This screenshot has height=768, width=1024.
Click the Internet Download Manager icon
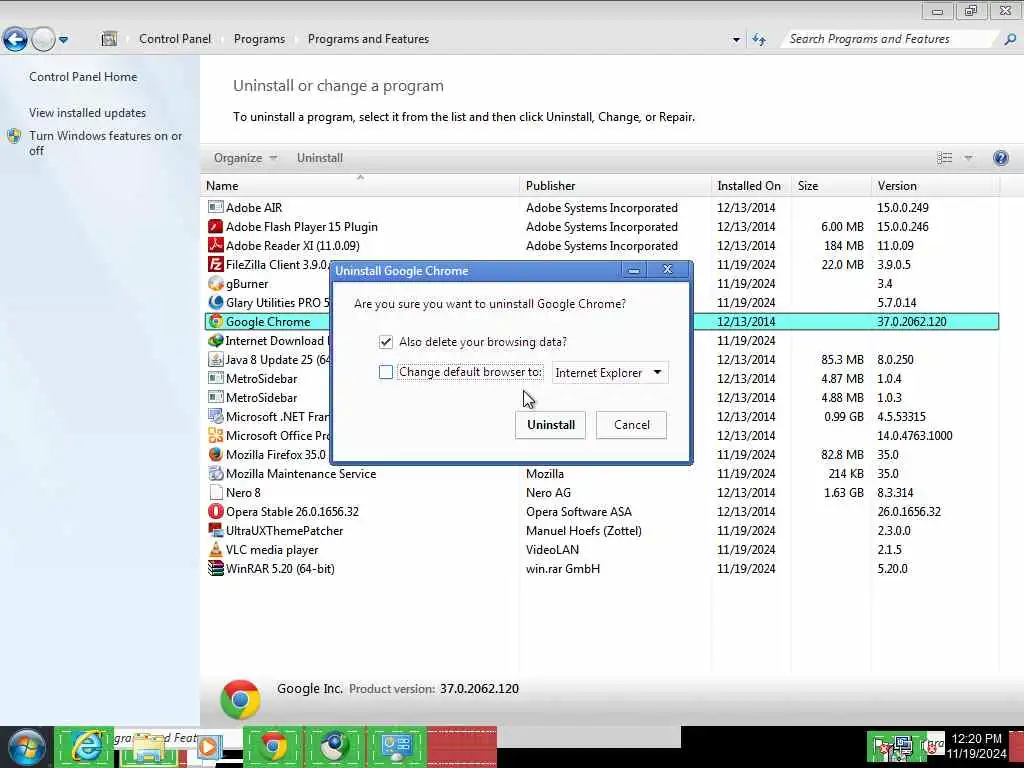pos(216,340)
